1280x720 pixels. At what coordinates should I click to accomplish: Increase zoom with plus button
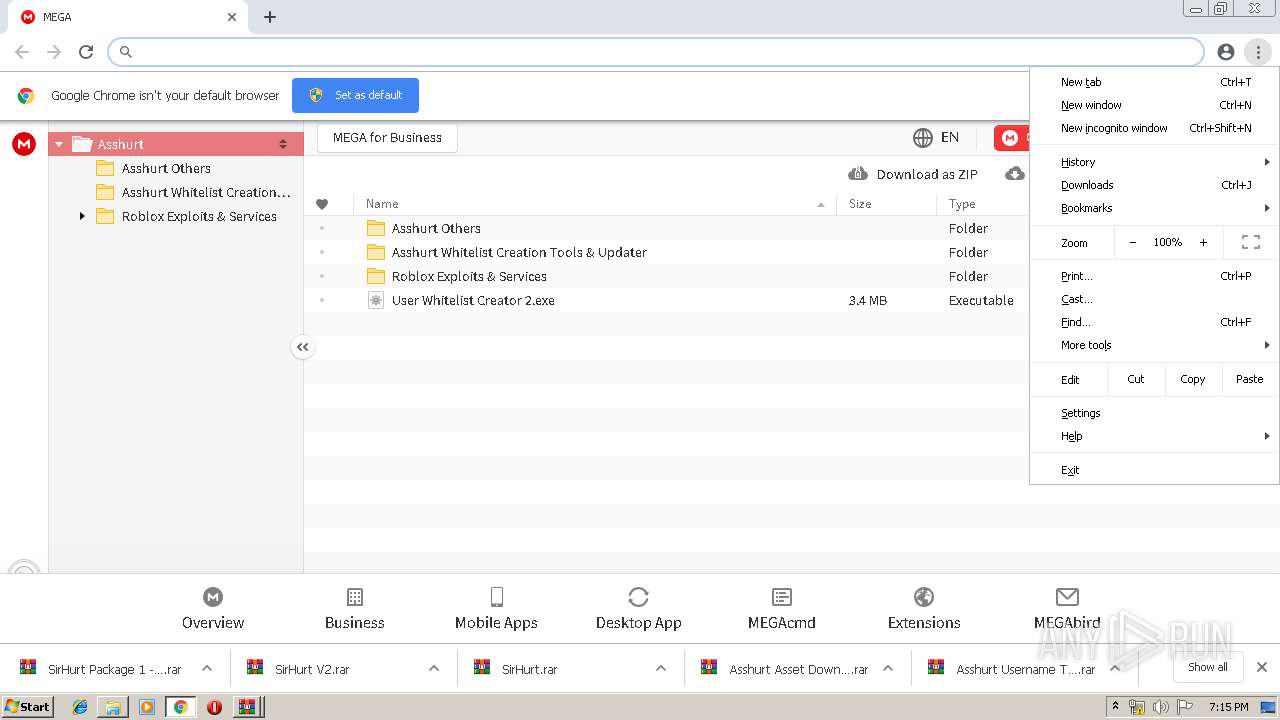(1203, 242)
